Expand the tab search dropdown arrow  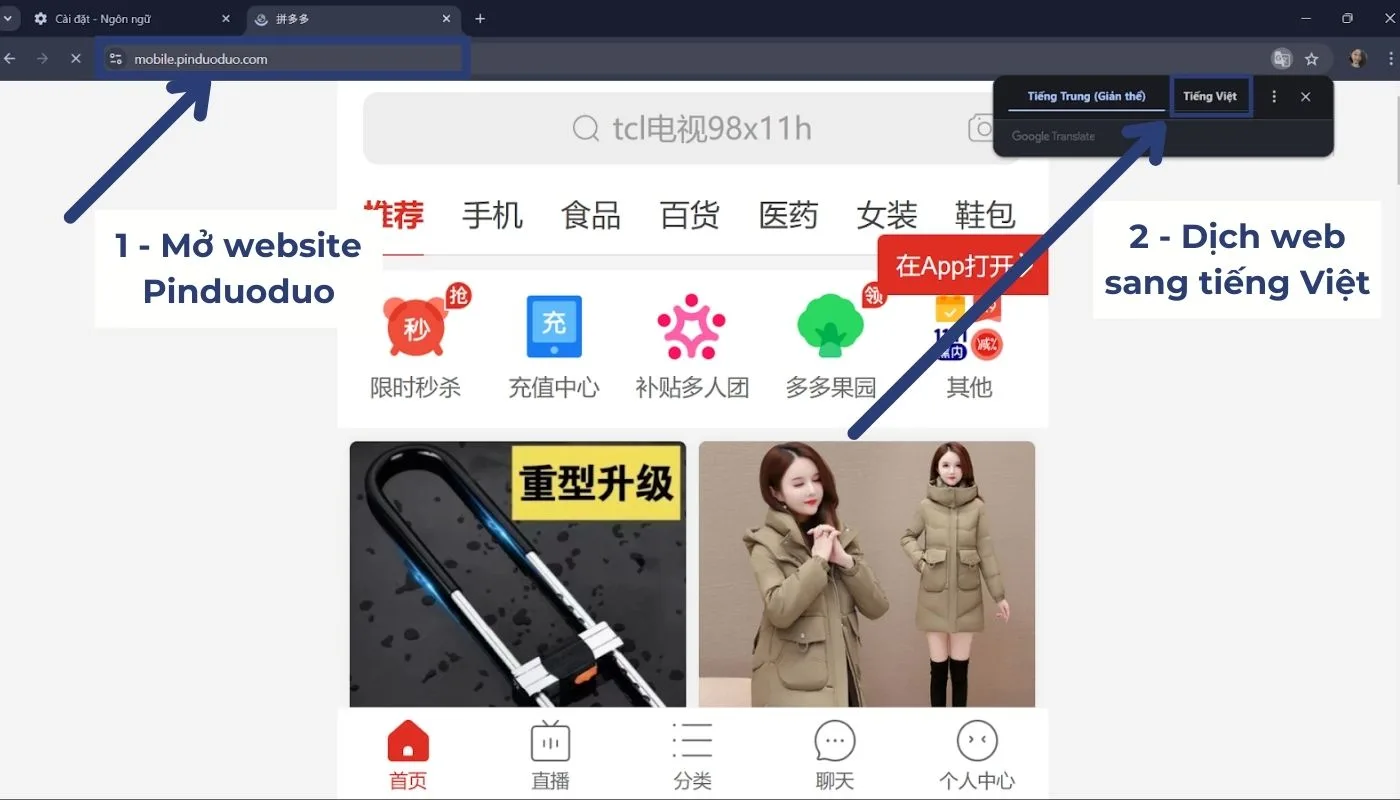click(x=7, y=19)
